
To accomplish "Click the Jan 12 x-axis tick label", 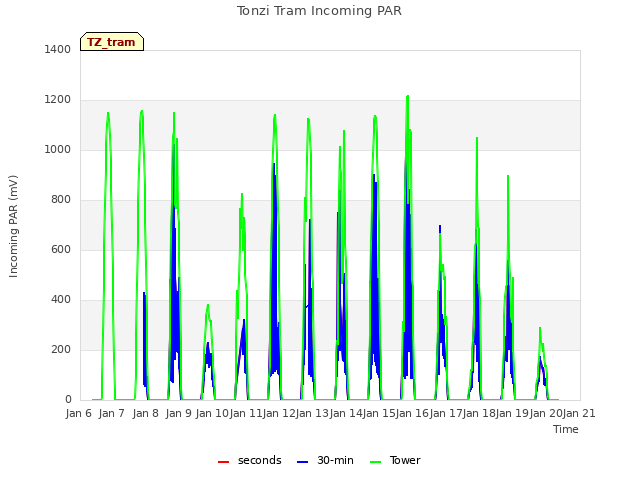I will [279, 413].
